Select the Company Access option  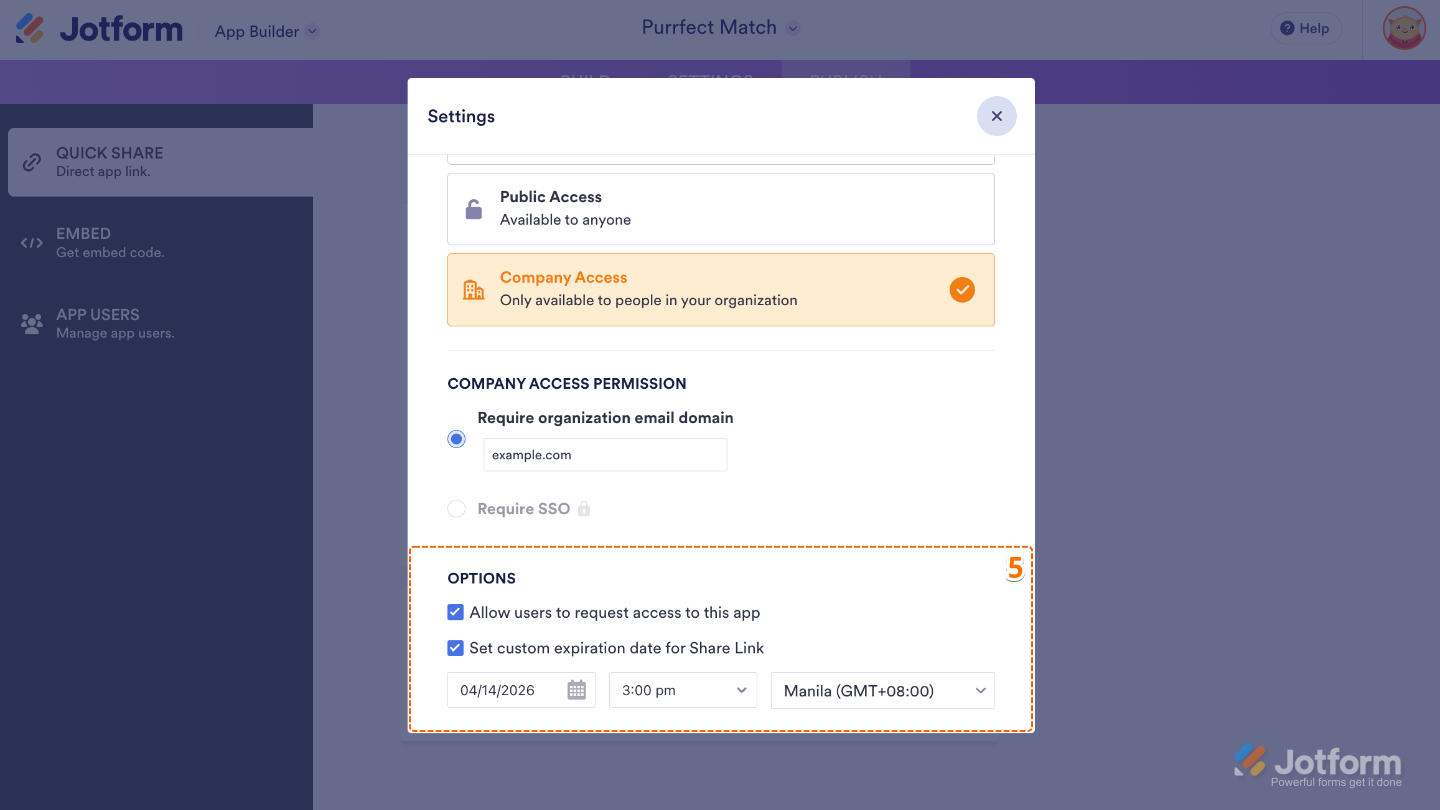coord(720,289)
